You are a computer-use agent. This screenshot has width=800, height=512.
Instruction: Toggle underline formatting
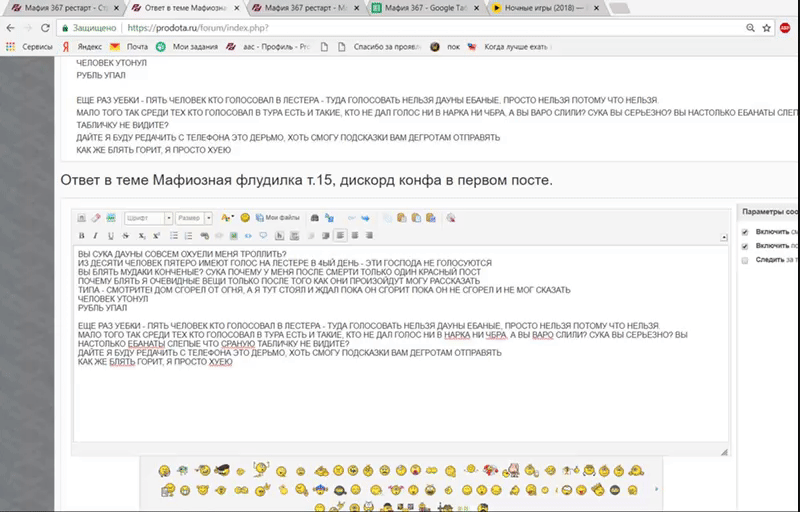(111, 236)
